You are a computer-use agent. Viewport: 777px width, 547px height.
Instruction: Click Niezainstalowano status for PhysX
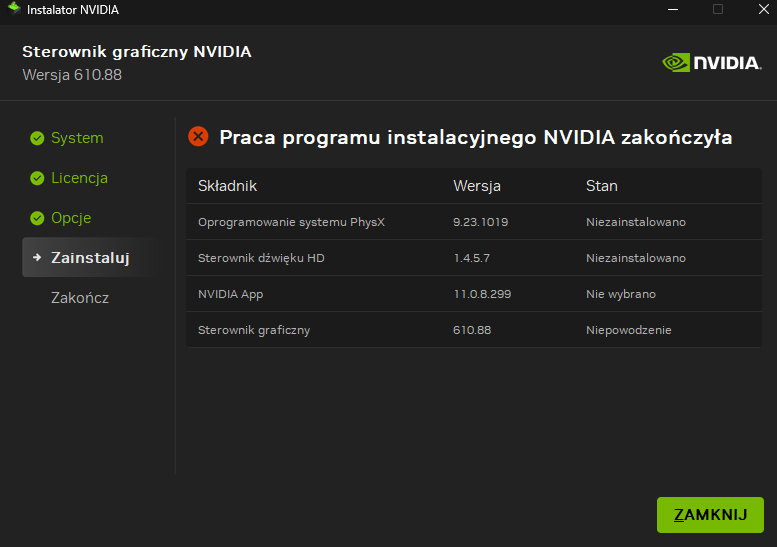[636, 222]
